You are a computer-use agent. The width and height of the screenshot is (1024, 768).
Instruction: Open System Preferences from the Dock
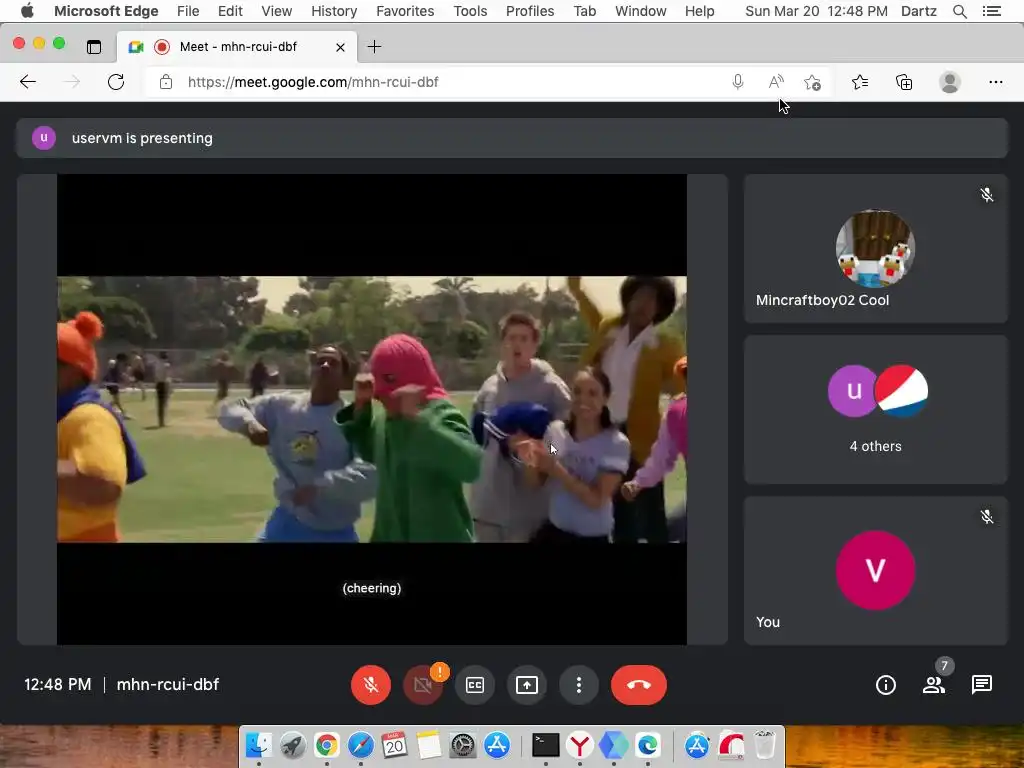tap(462, 744)
